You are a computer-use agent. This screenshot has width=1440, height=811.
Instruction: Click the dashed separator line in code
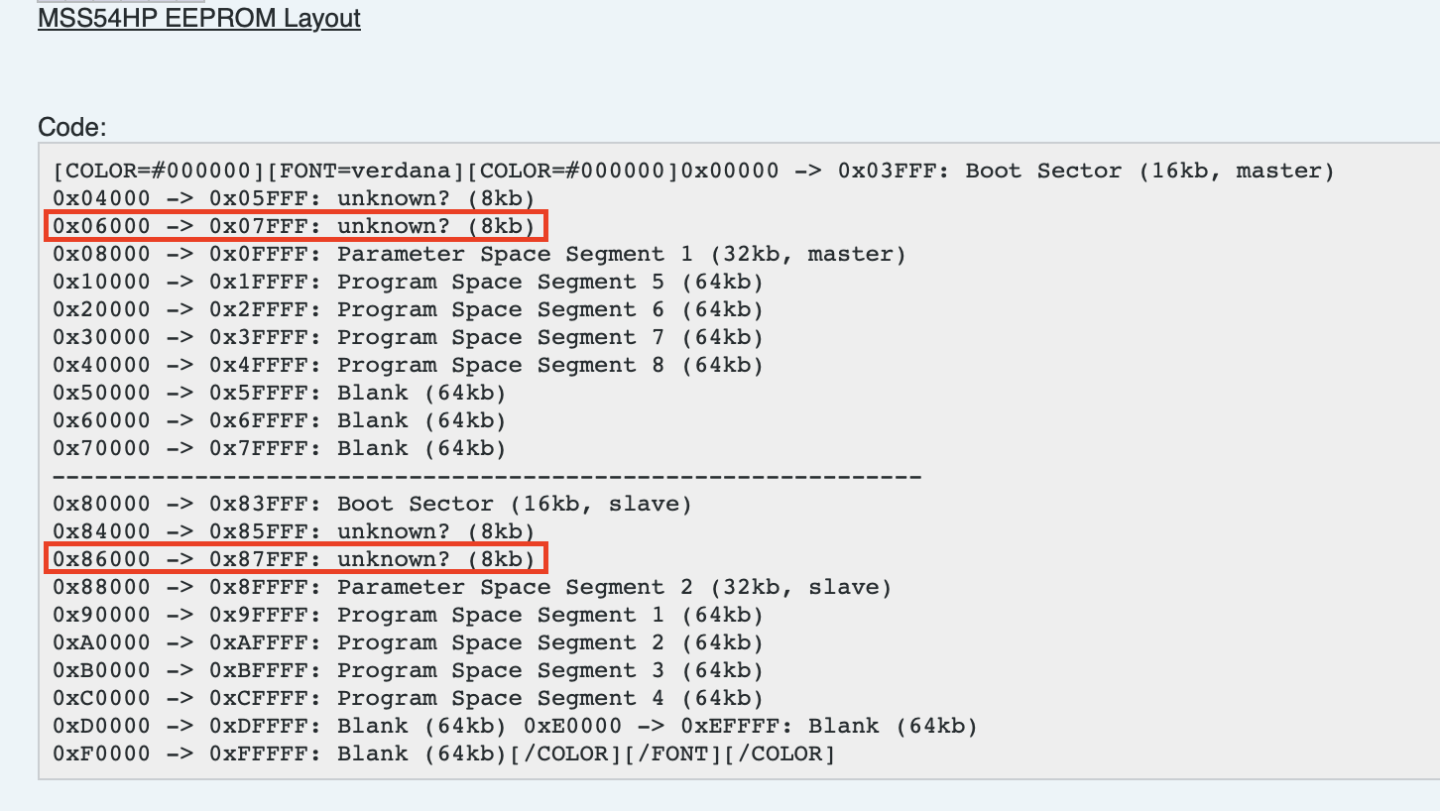[x=487, y=476]
